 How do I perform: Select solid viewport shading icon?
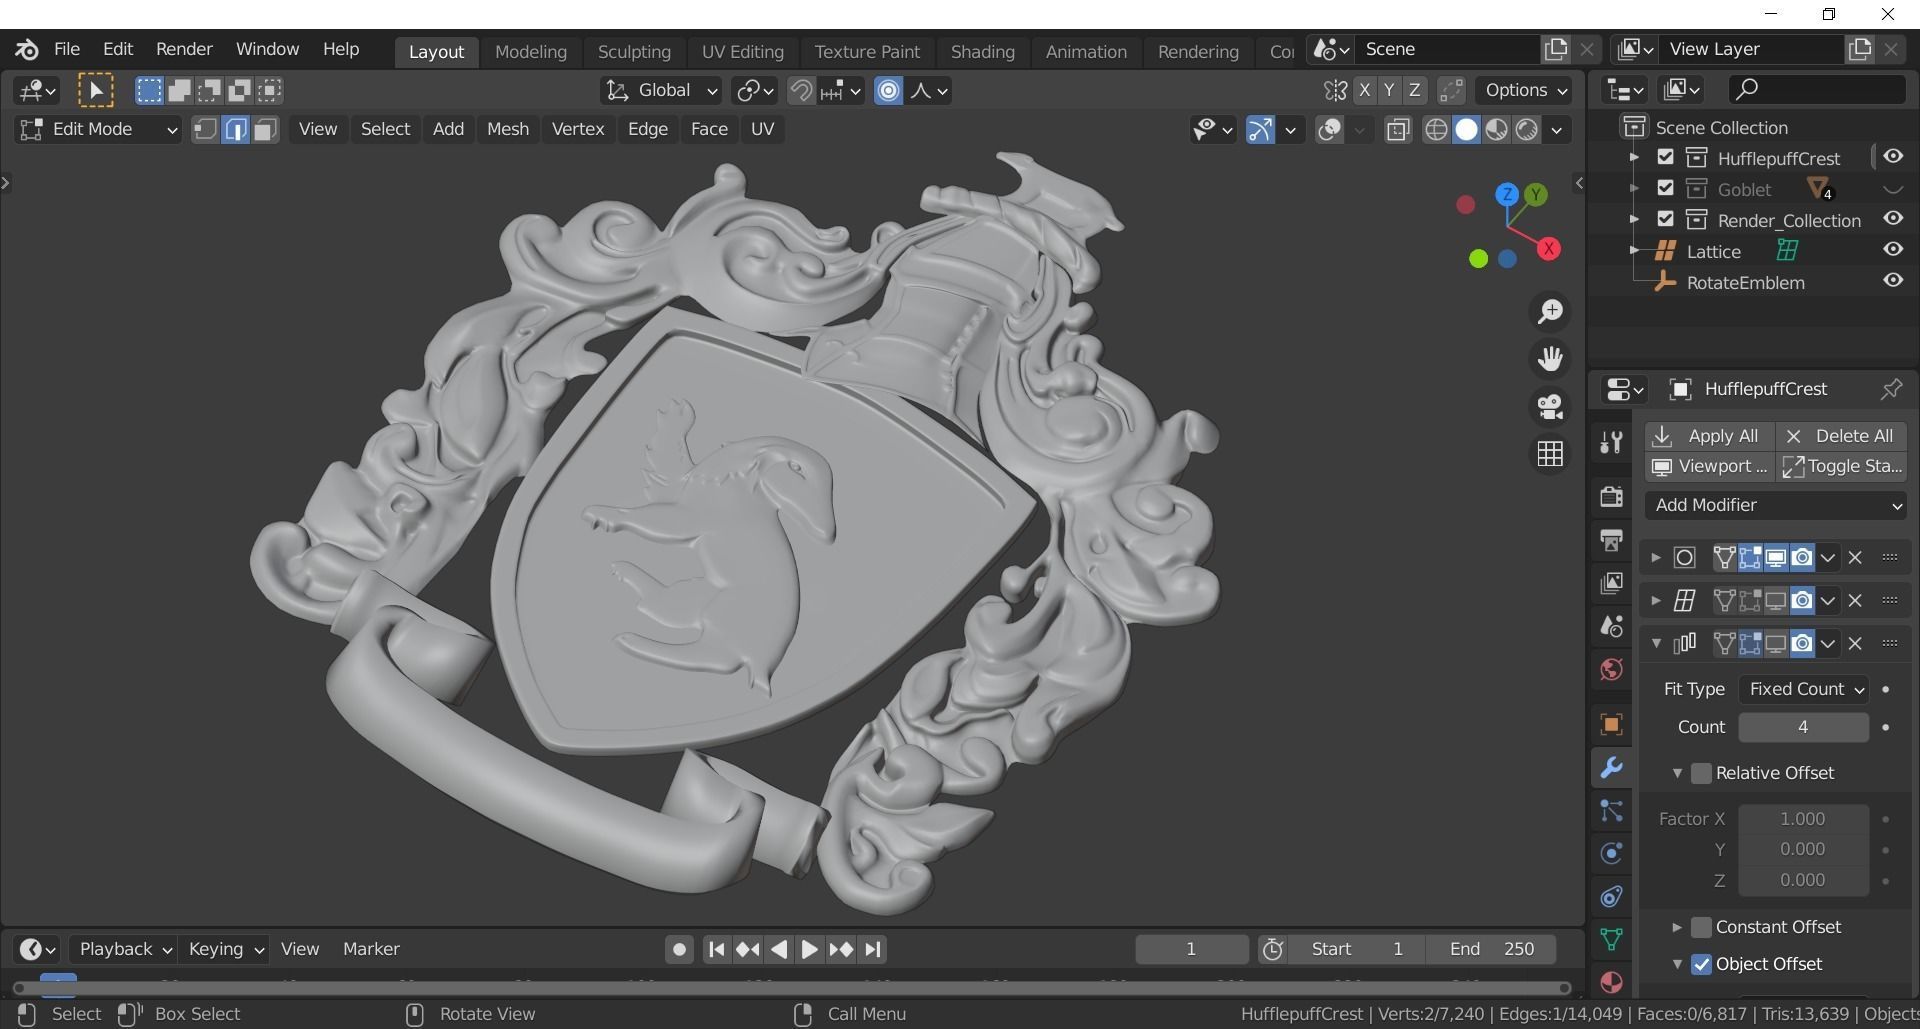click(1466, 130)
